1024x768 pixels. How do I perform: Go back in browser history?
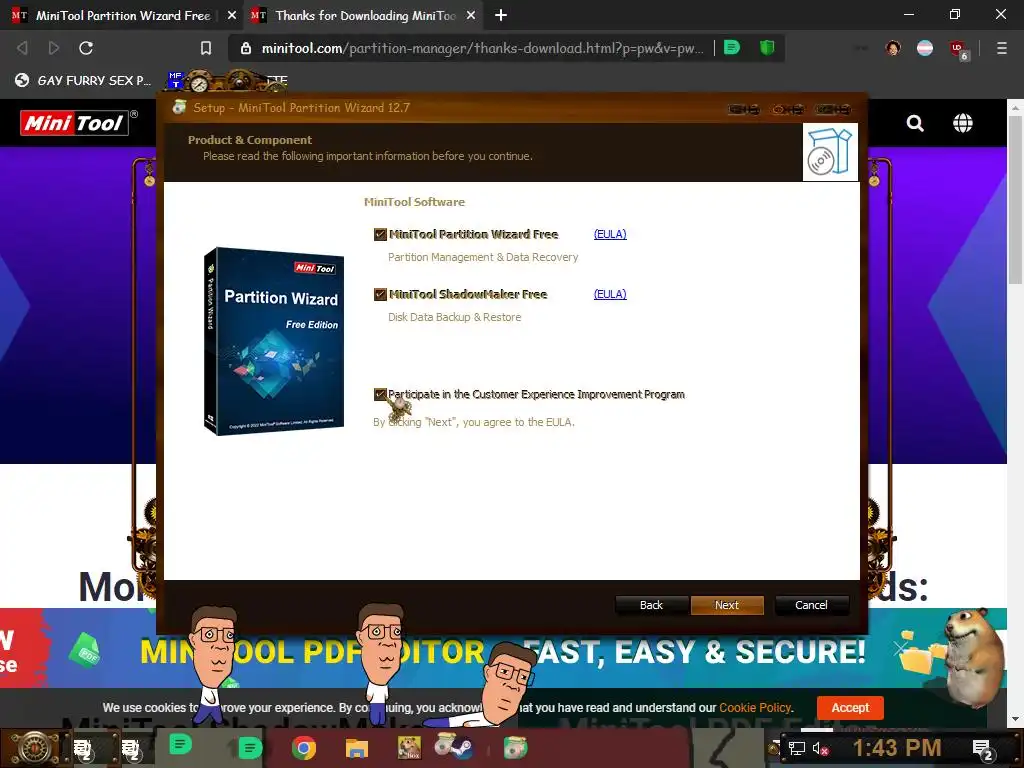(x=22, y=48)
